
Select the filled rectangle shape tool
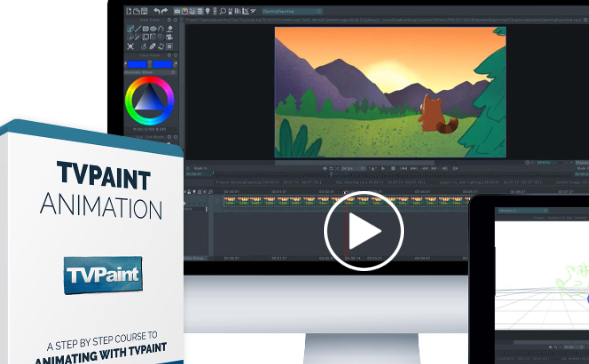click(145, 29)
